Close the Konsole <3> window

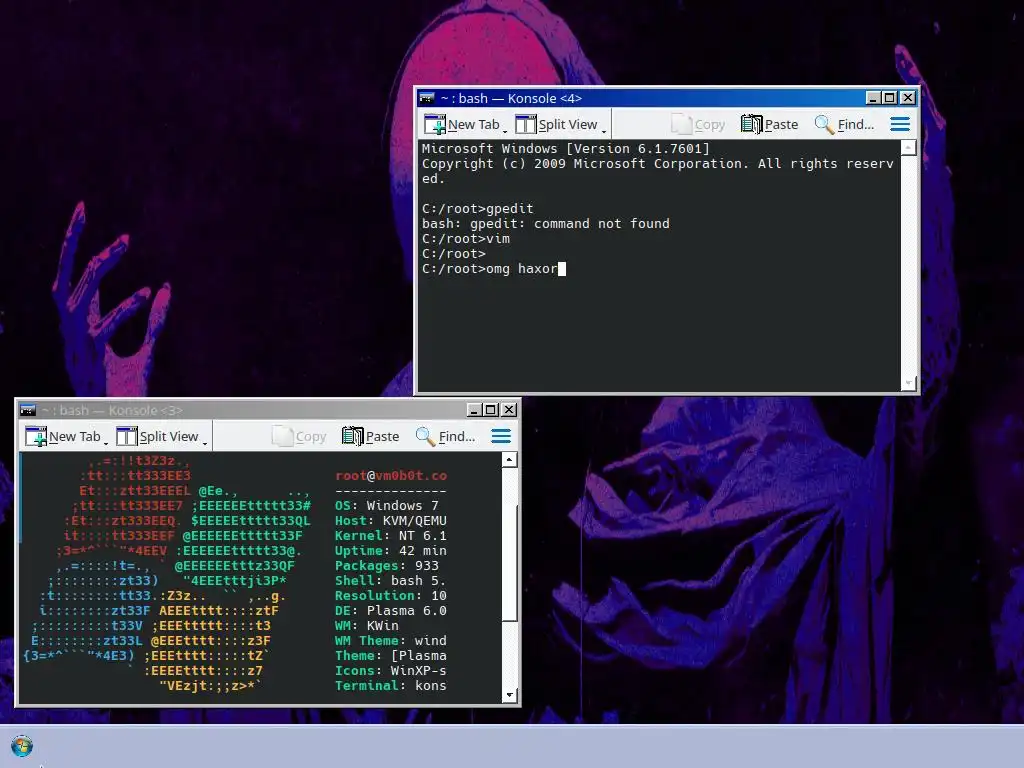pyautogui.click(x=509, y=410)
